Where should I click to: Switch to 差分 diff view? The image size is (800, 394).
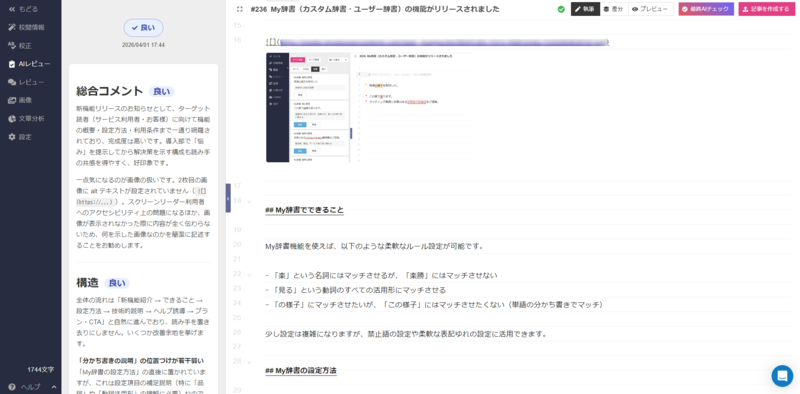tap(614, 9)
